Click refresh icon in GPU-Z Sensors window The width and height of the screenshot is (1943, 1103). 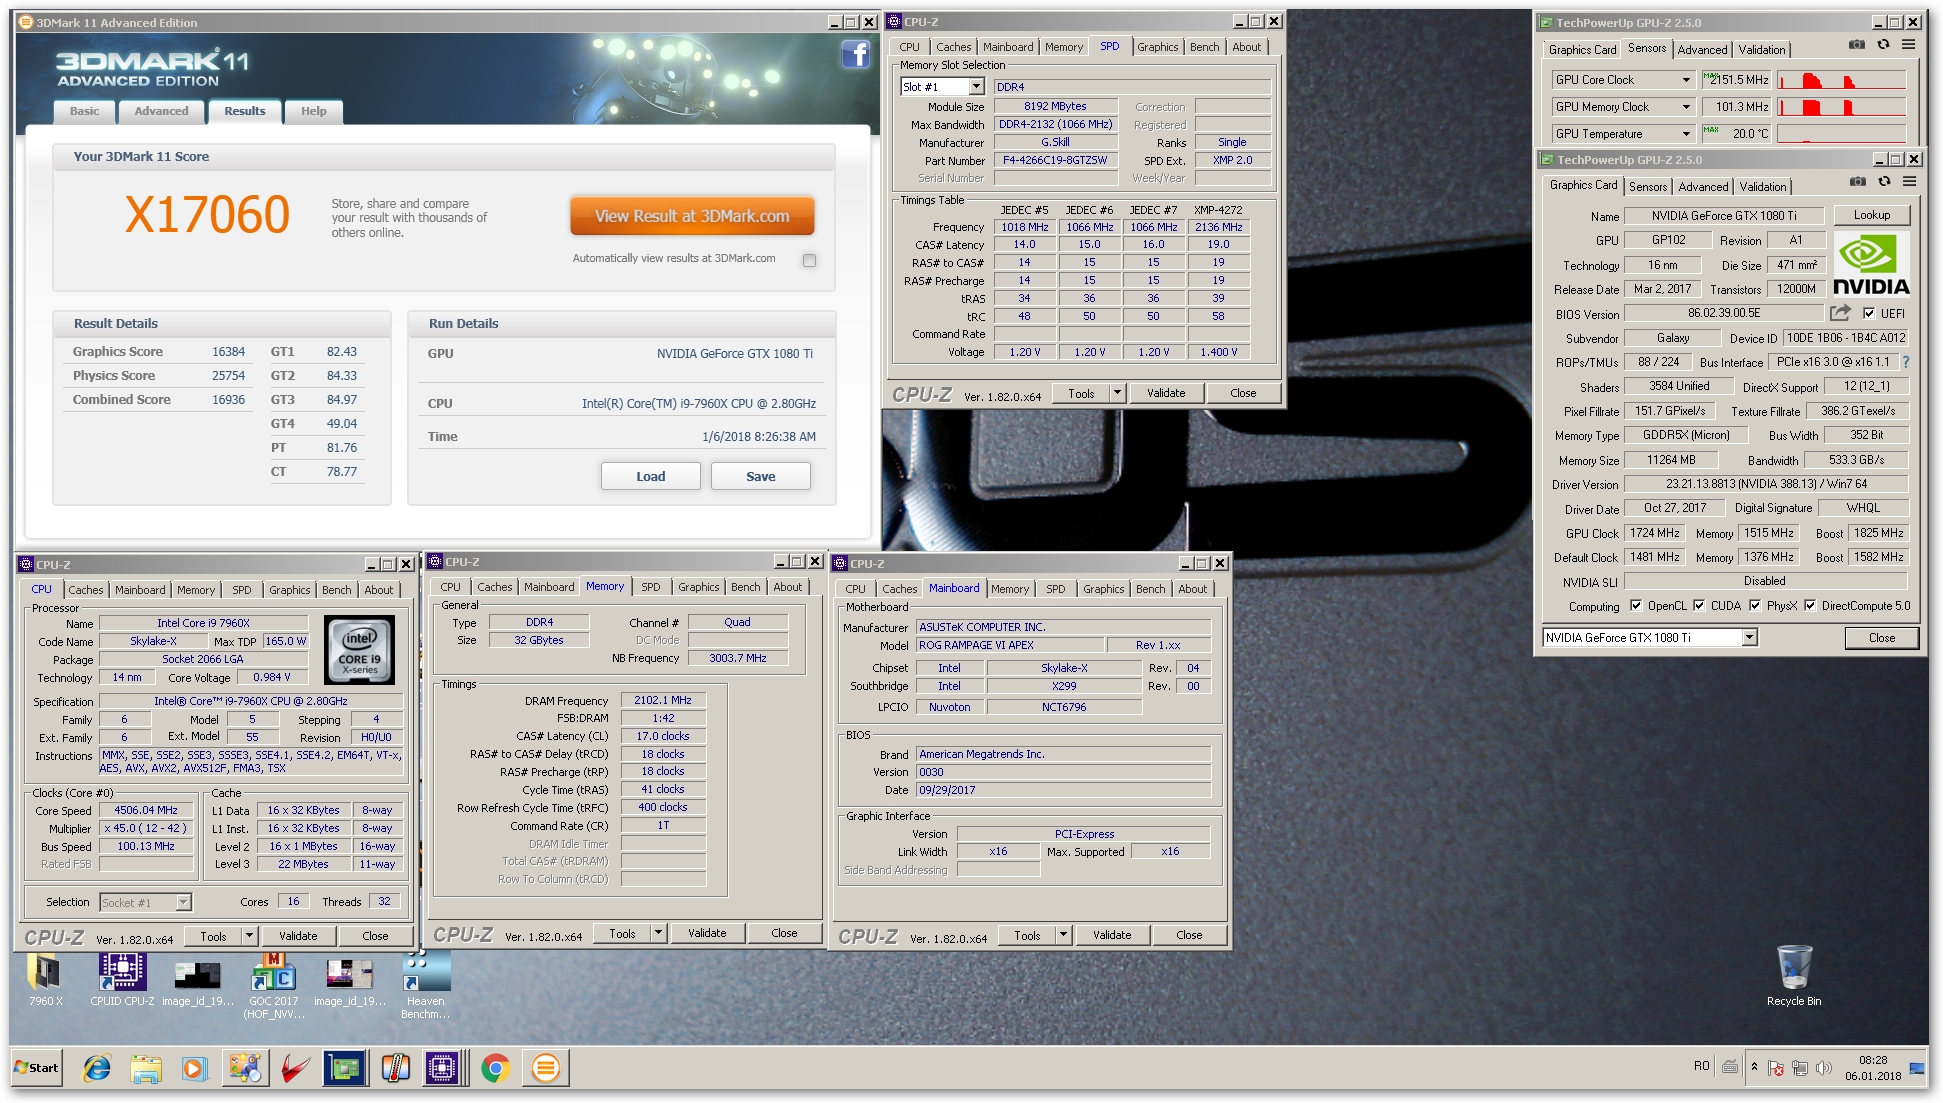coord(1883,45)
